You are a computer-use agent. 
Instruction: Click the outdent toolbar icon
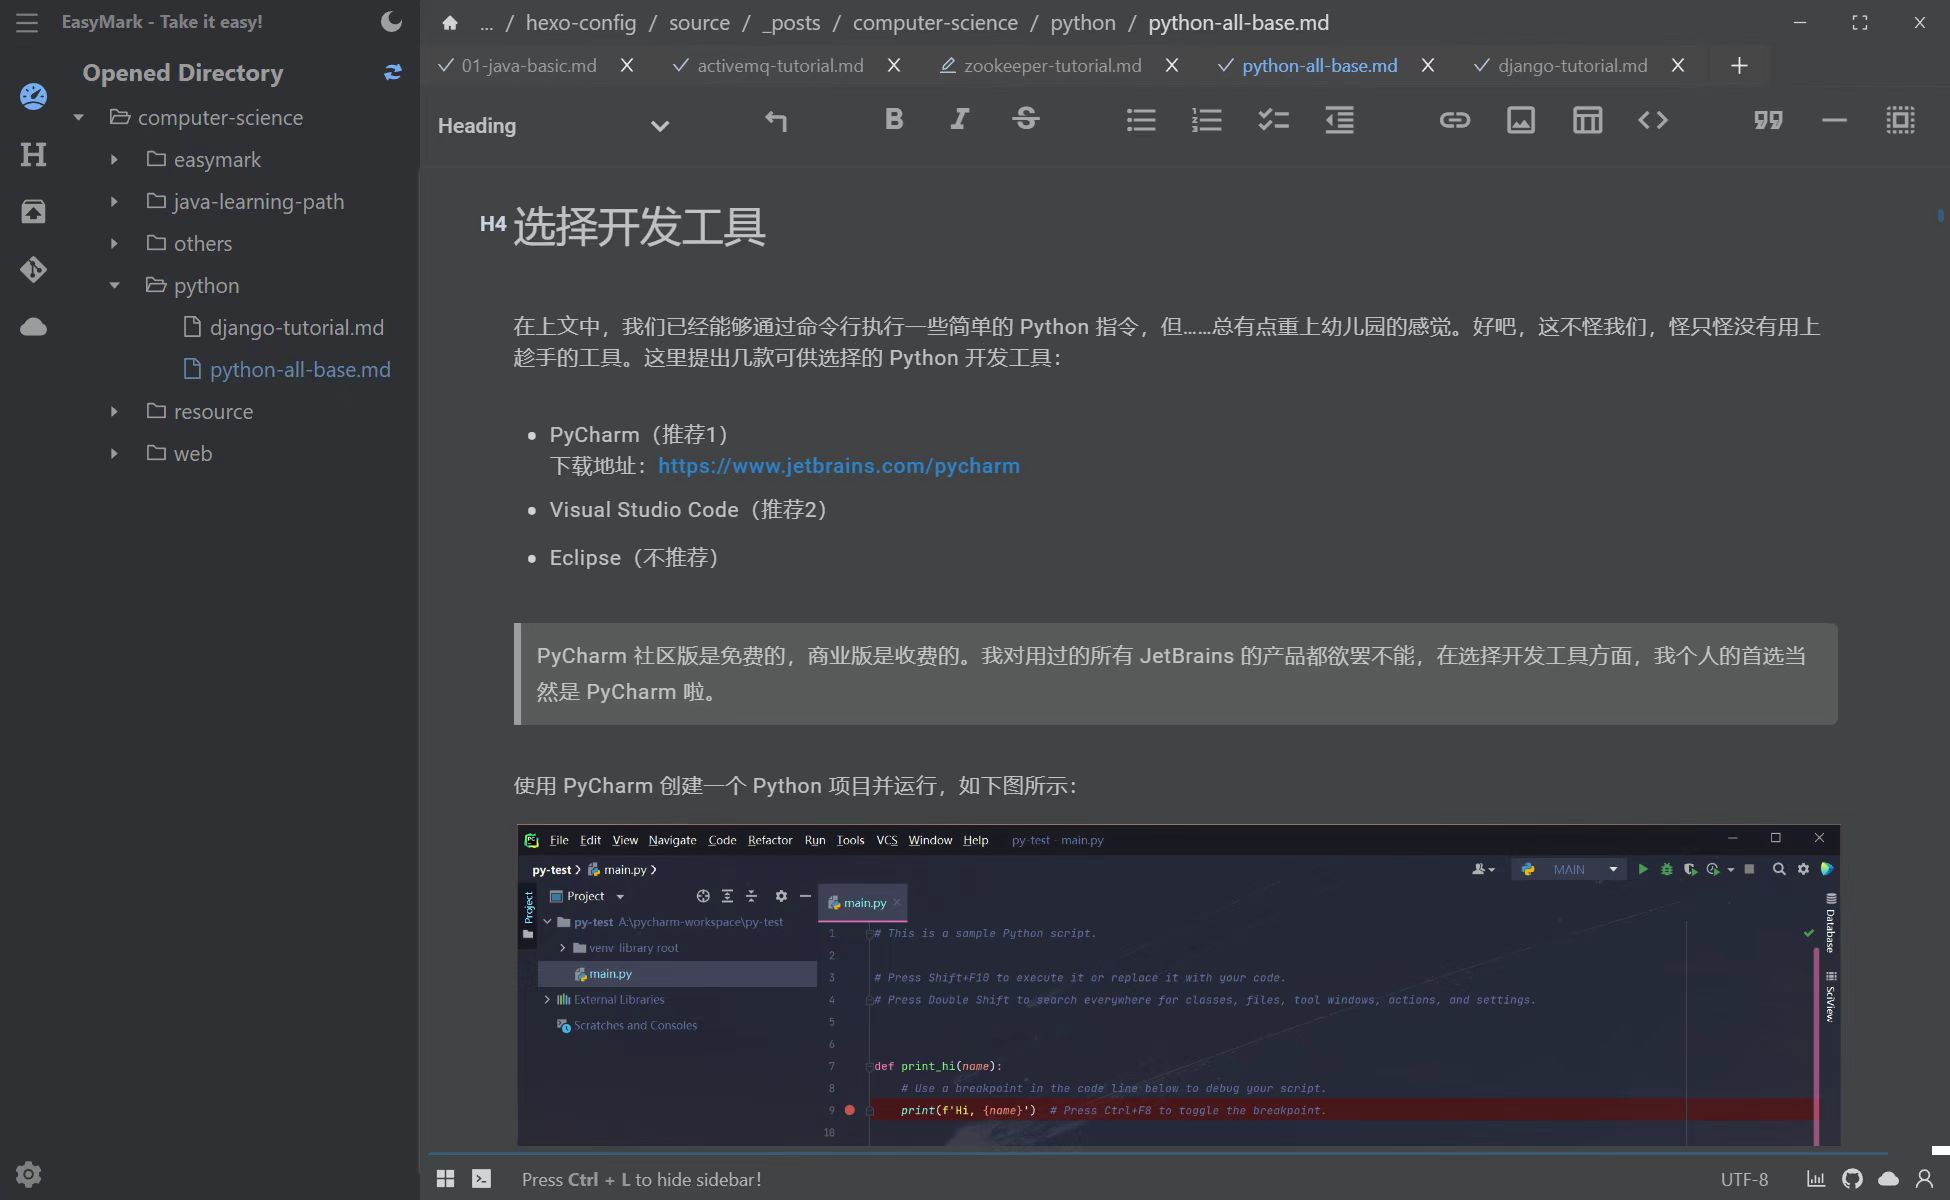point(1339,120)
